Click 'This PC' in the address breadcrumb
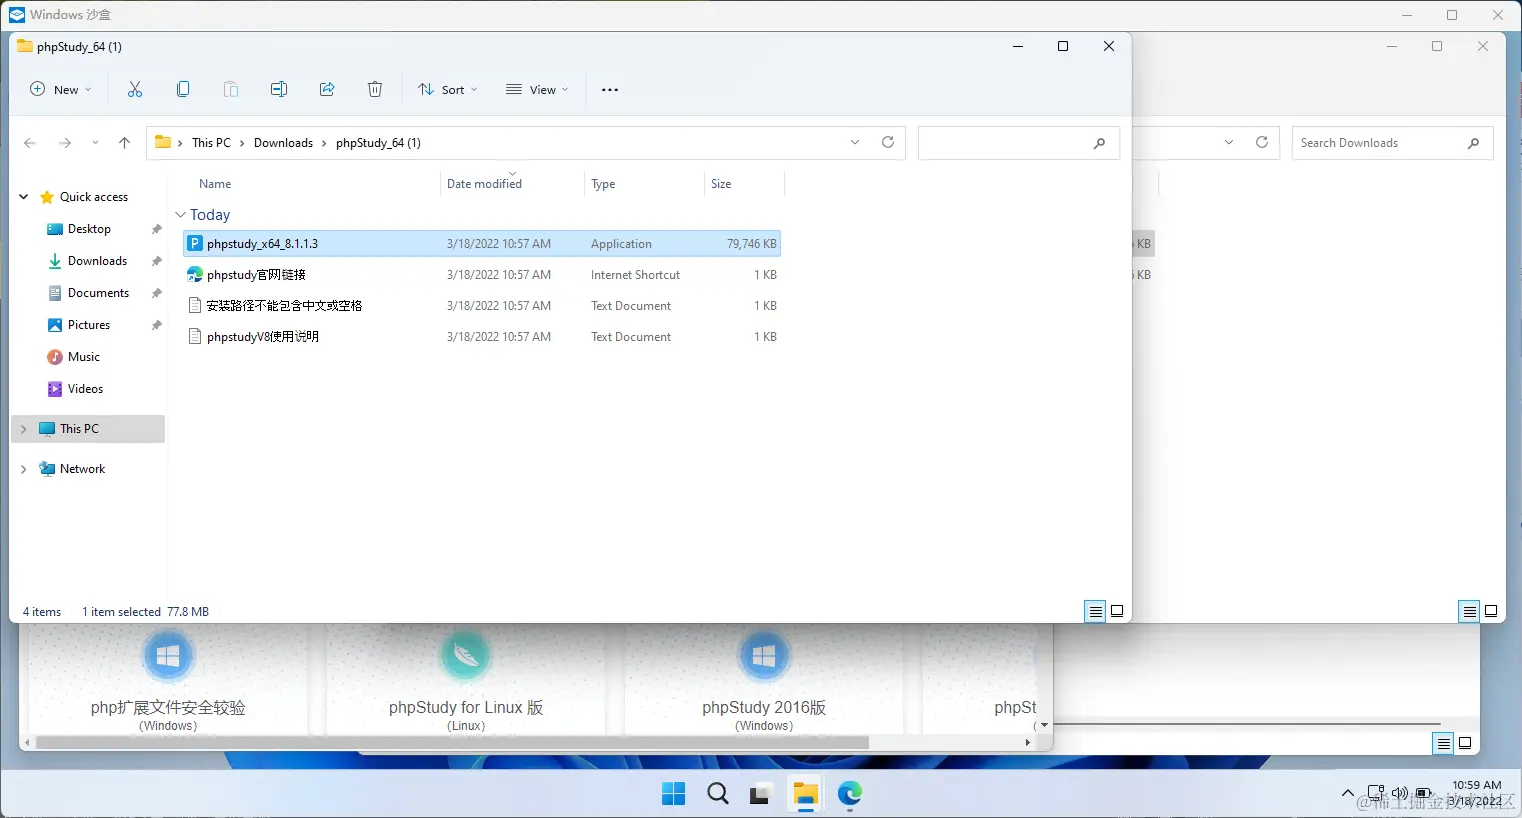Image resolution: width=1522 pixels, height=818 pixels. (x=211, y=143)
